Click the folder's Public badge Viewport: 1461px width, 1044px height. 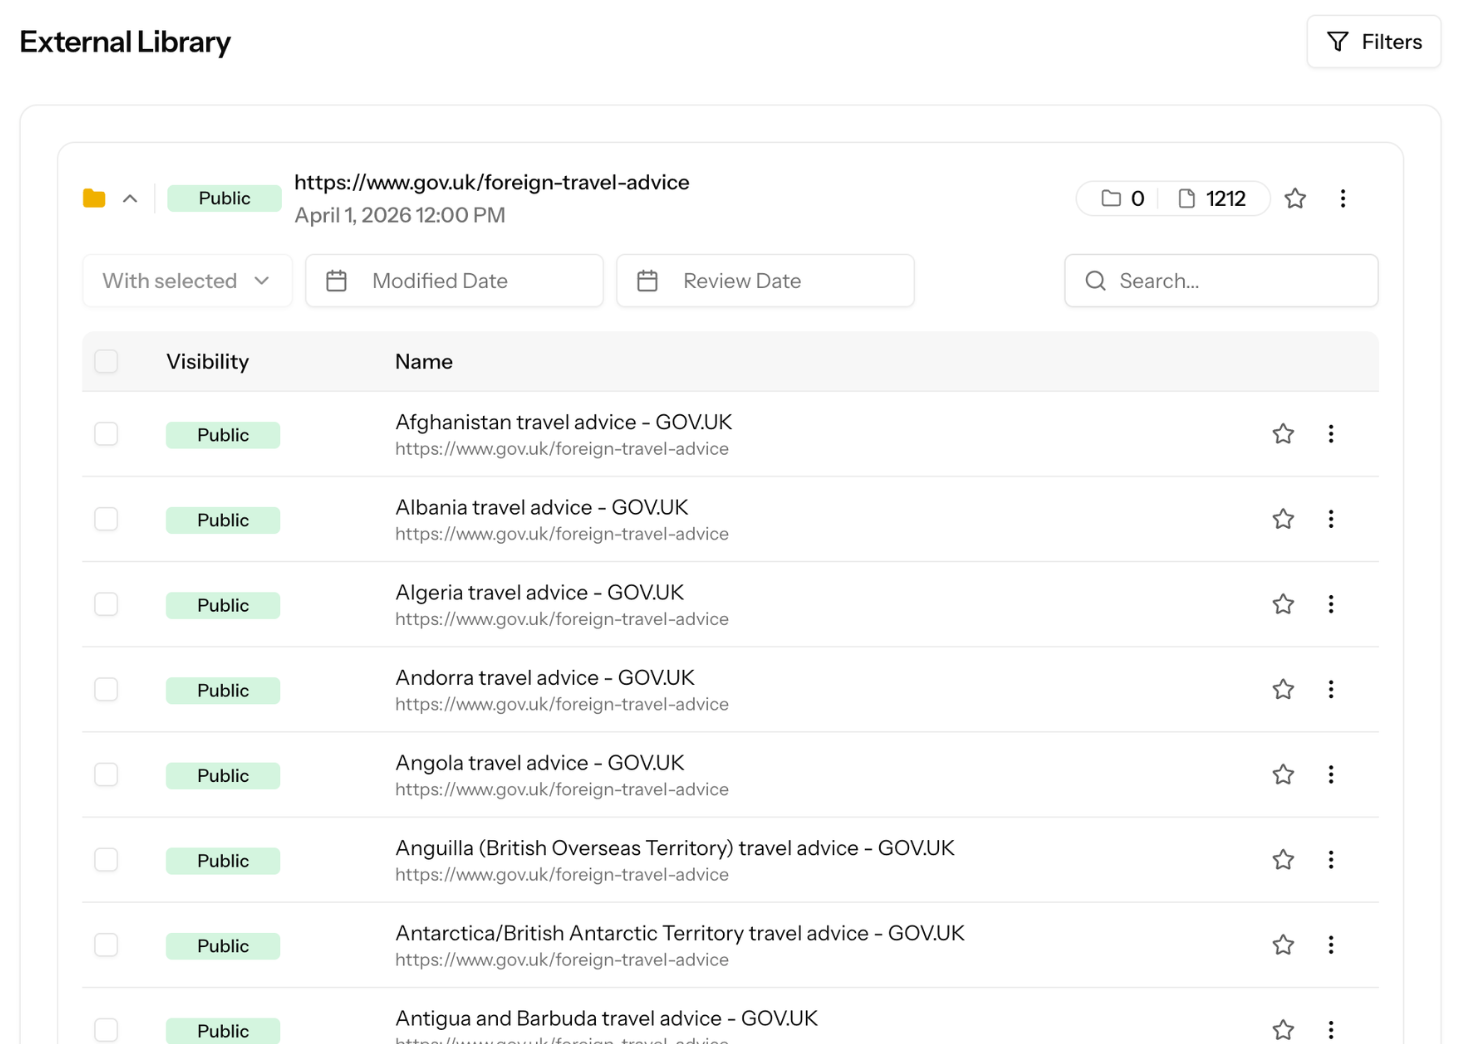[224, 198]
